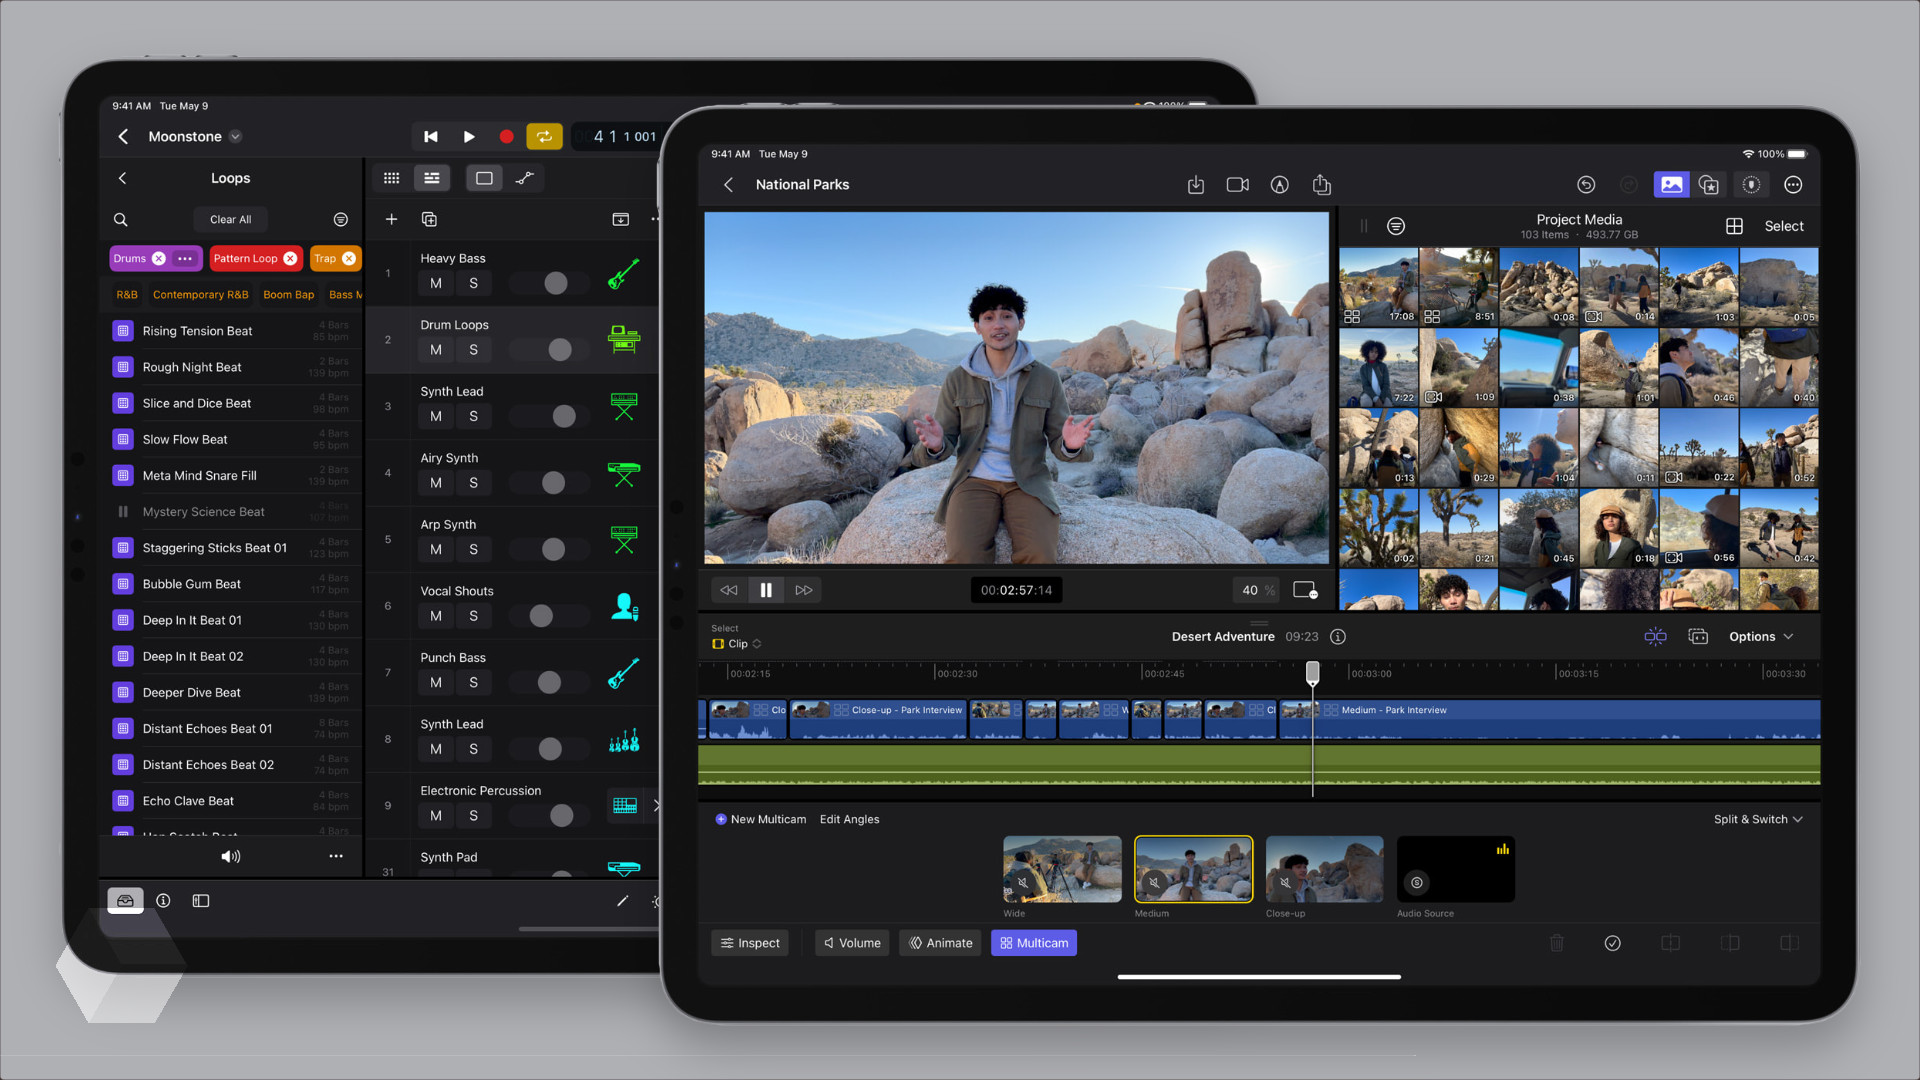Mute the Vocal Shouts track

click(435, 616)
